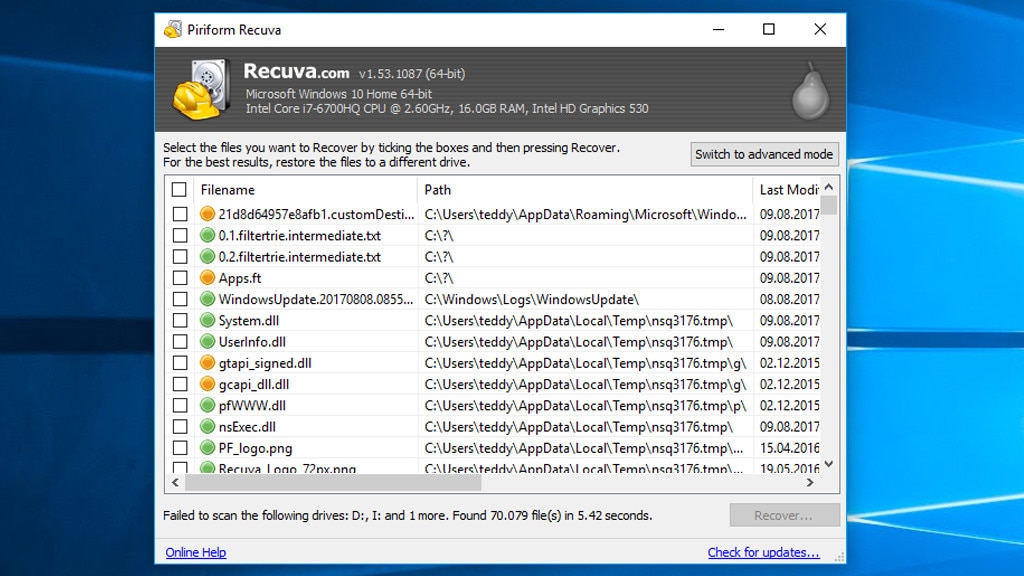This screenshot has width=1024, height=576.
Task: Tick the checkbox for gcapi_dll.dll
Action: tap(180, 384)
